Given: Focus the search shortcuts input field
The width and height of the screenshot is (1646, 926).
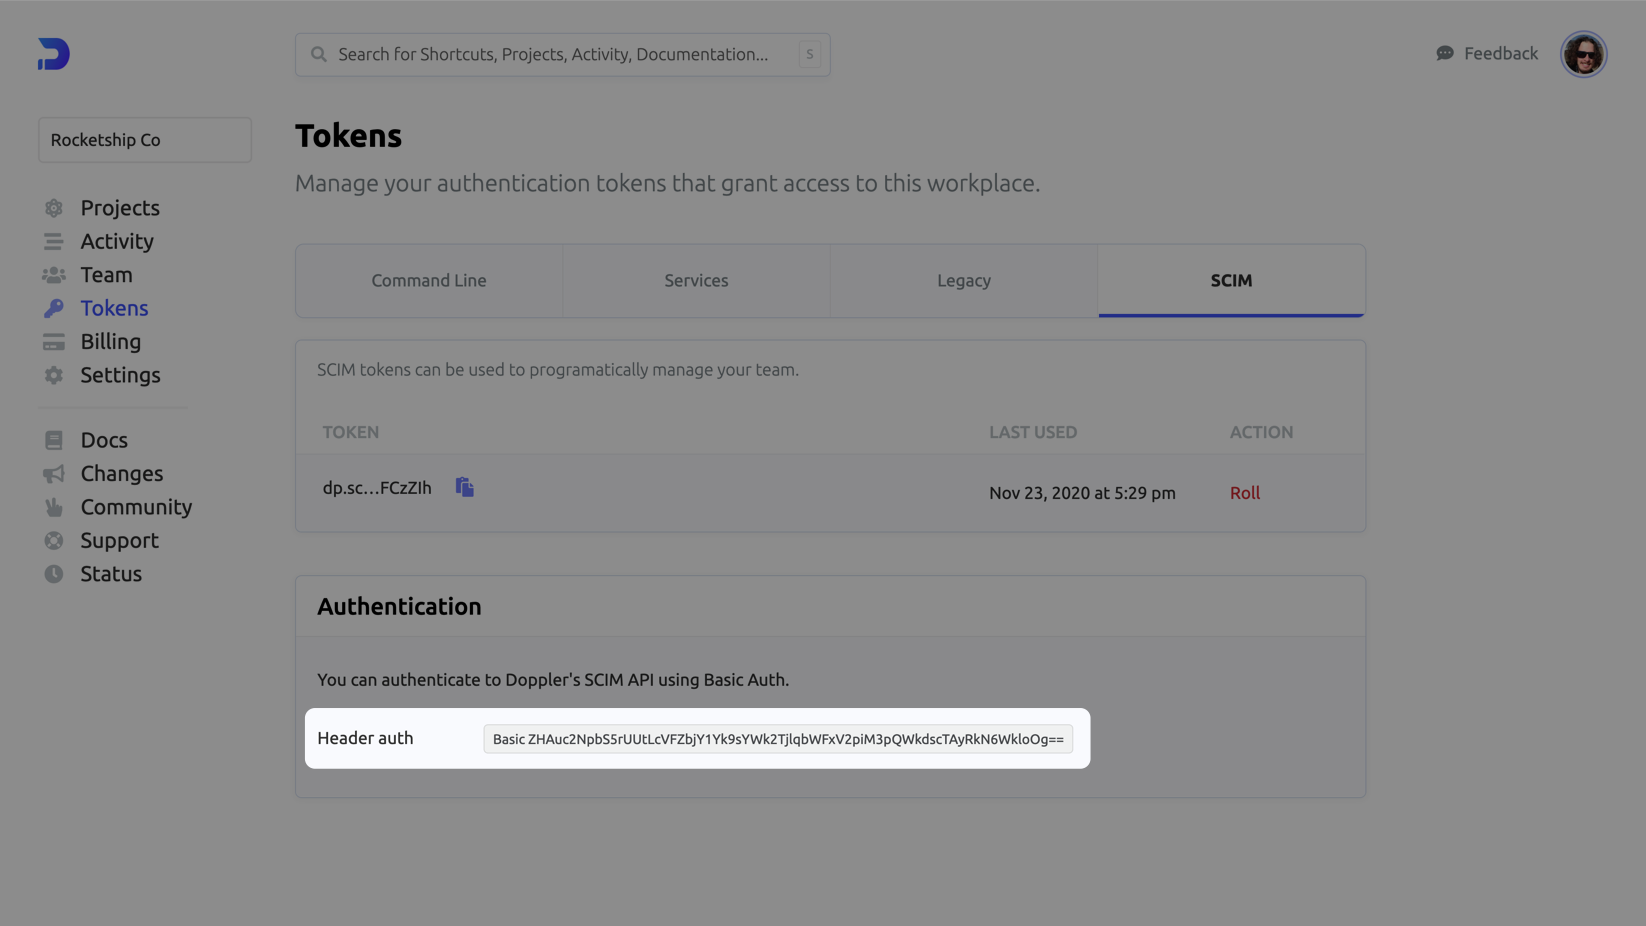Looking at the screenshot, I should (x=563, y=55).
